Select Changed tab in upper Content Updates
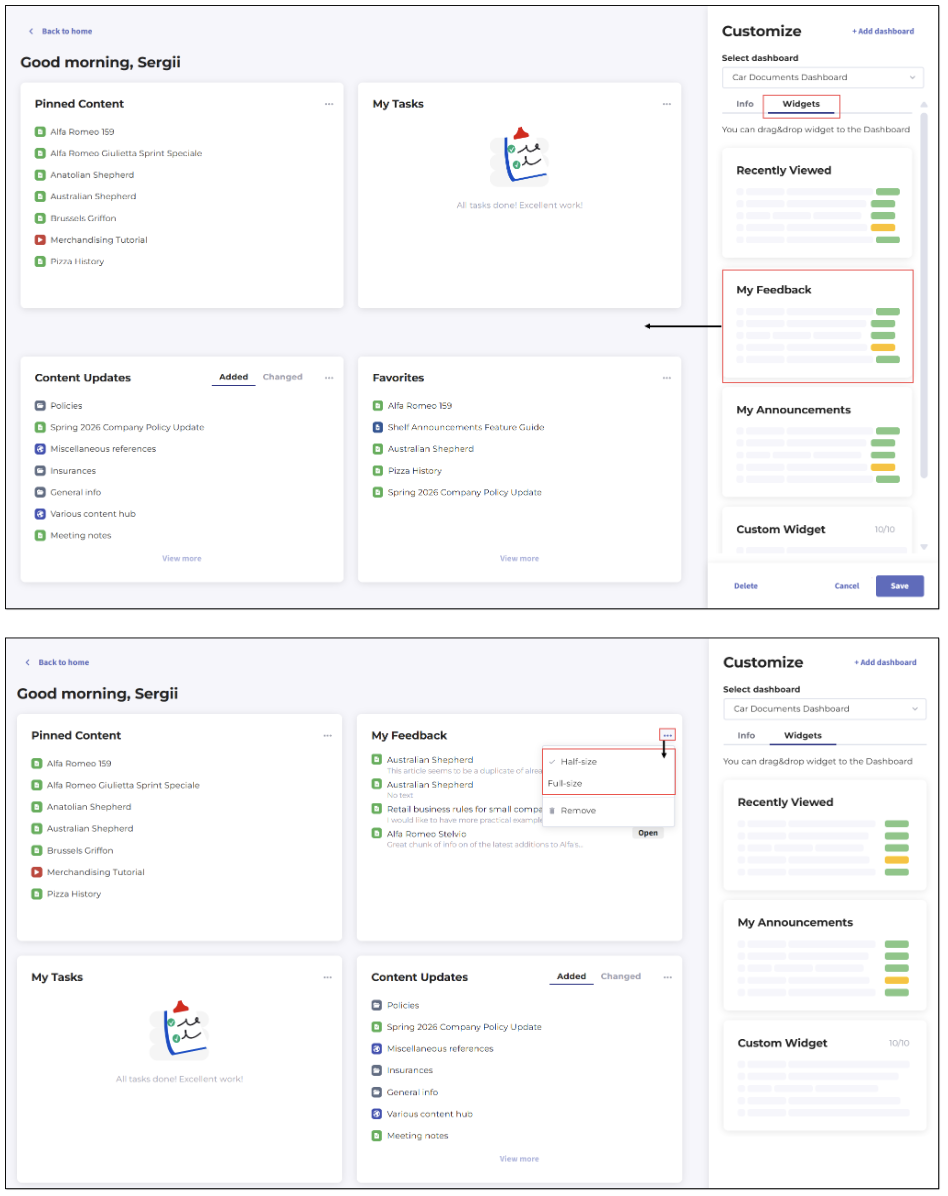 pyautogui.click(x=282, y=377)
